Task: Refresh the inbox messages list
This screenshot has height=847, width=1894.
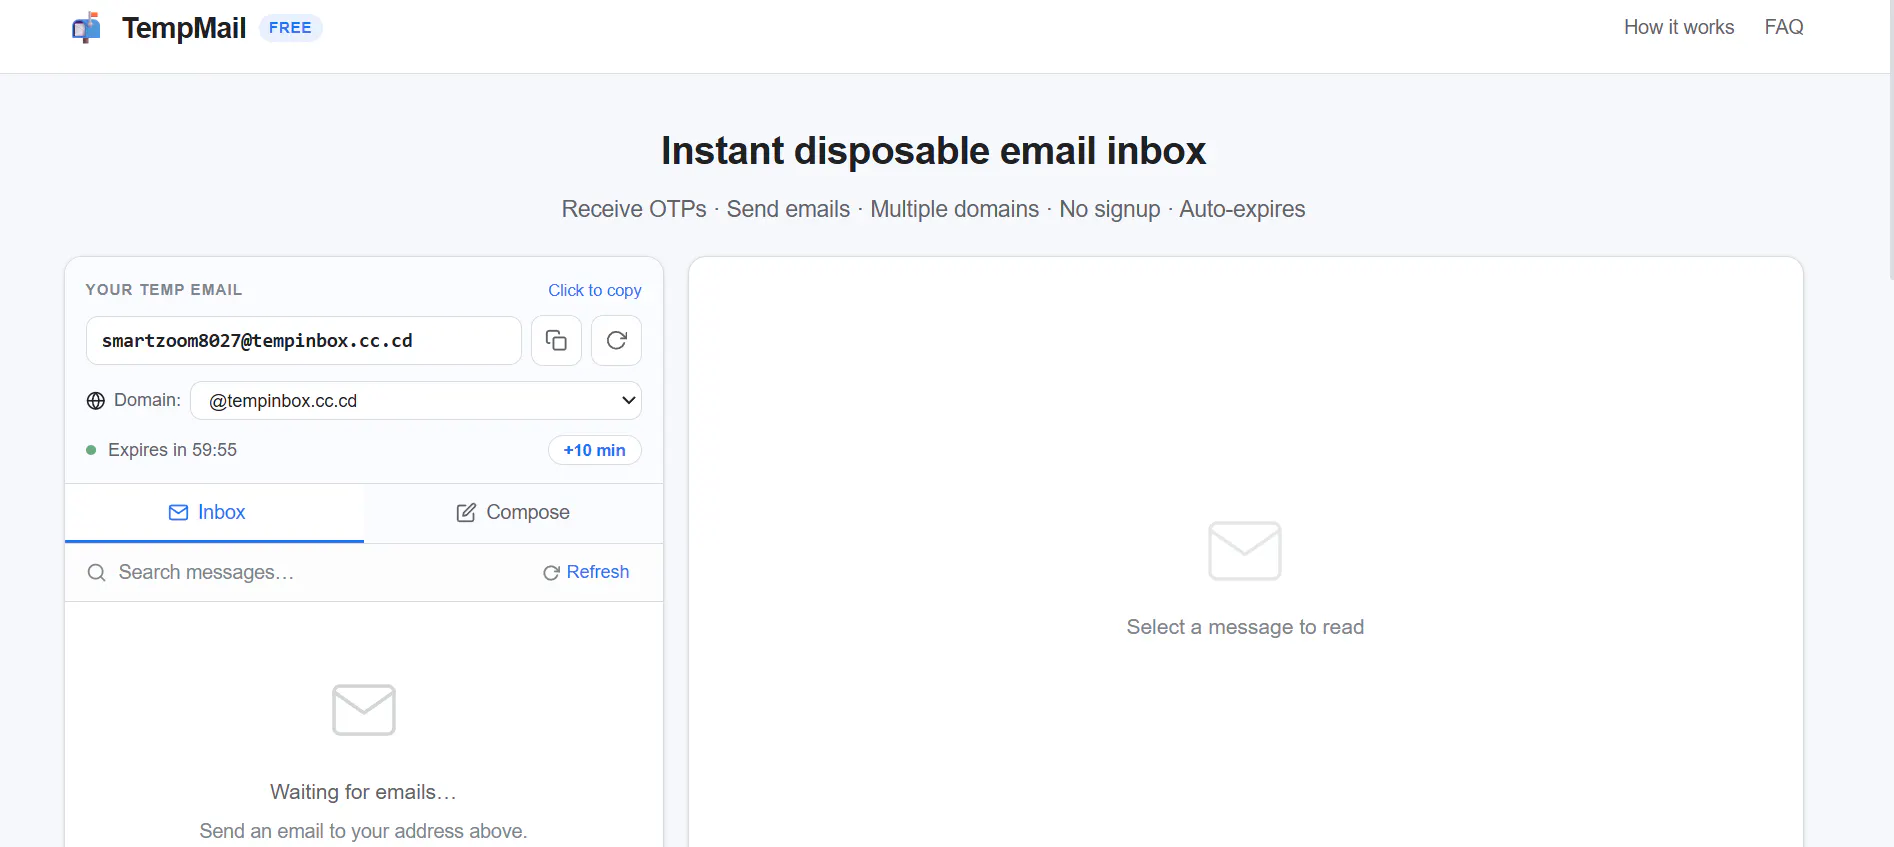Action: (x=586, y=572)
